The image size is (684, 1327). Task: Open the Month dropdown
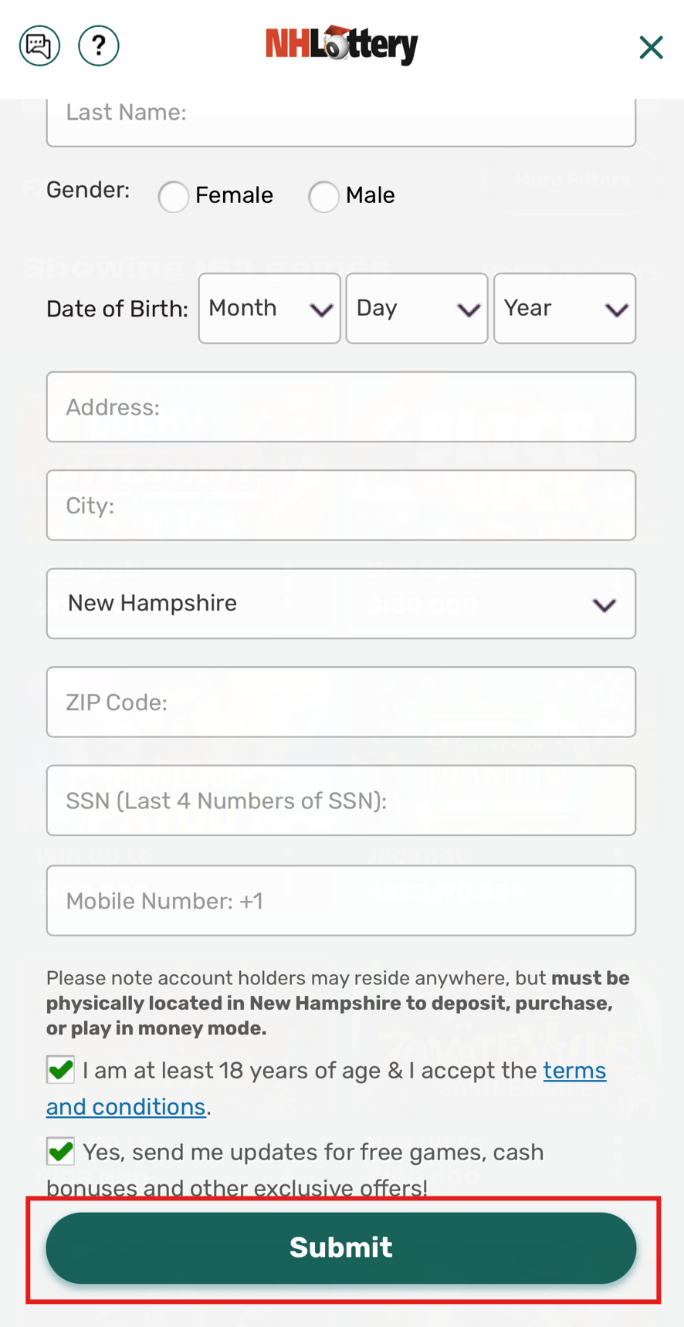(269, 308)
